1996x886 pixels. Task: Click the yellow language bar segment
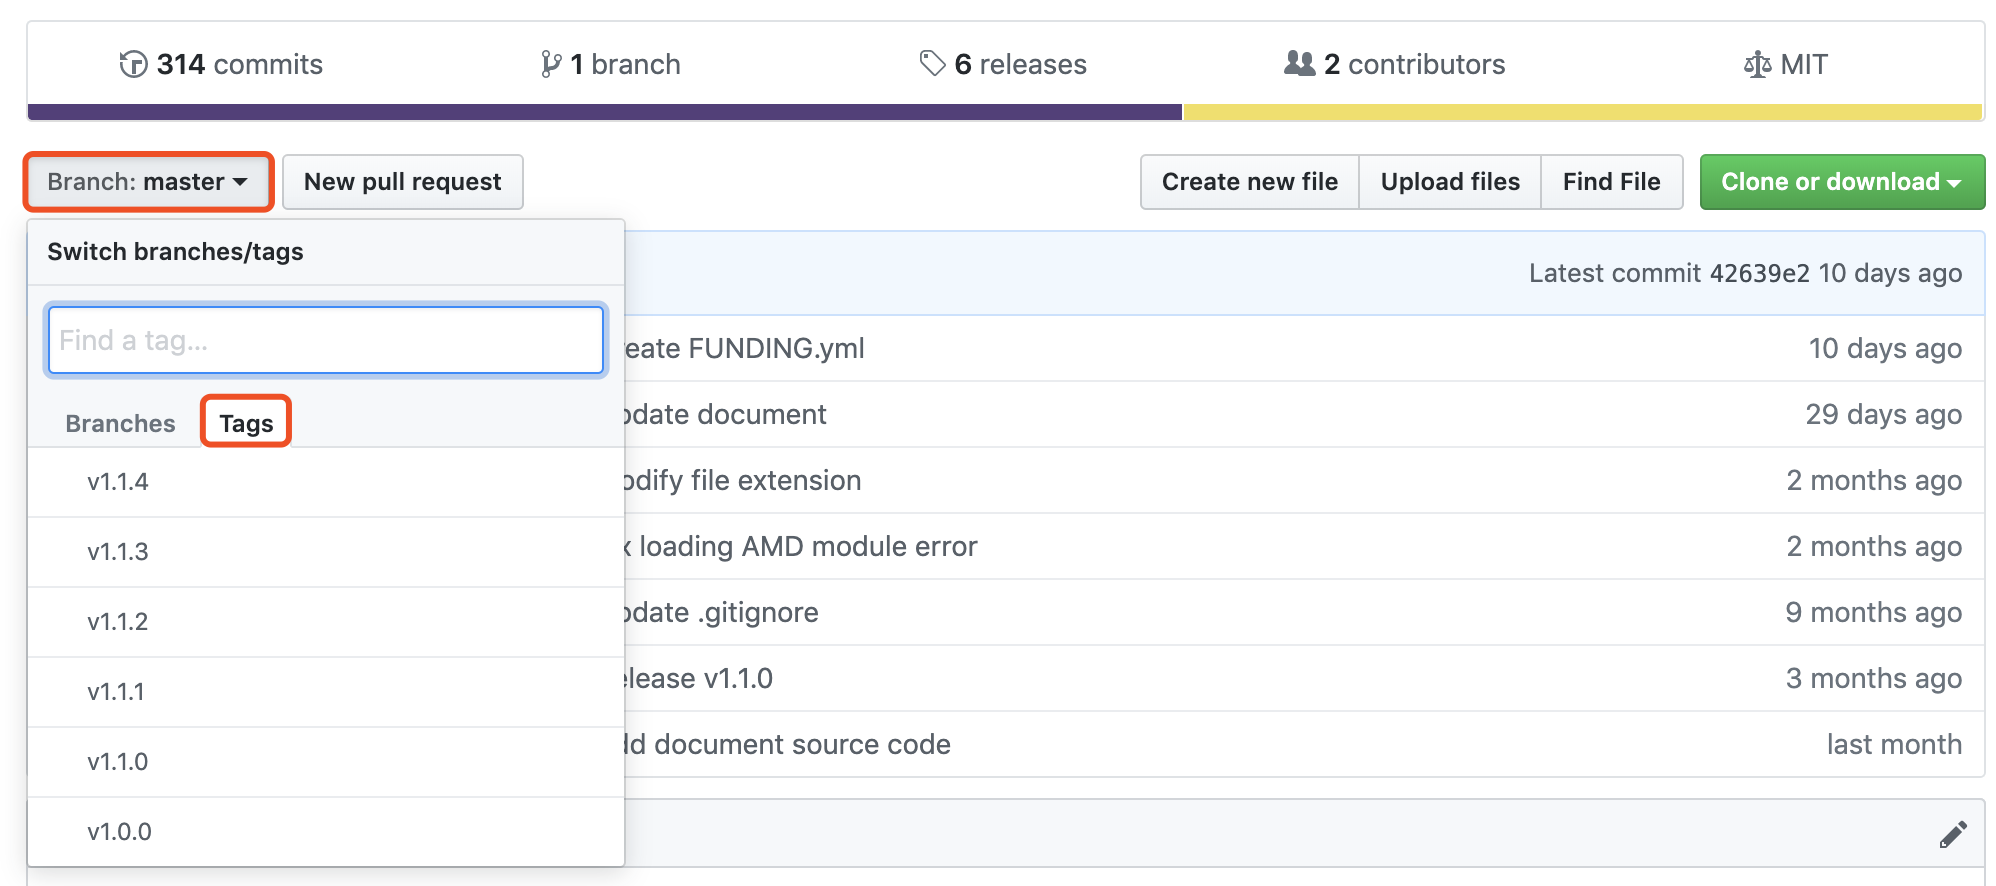[x=1582, y=112]
